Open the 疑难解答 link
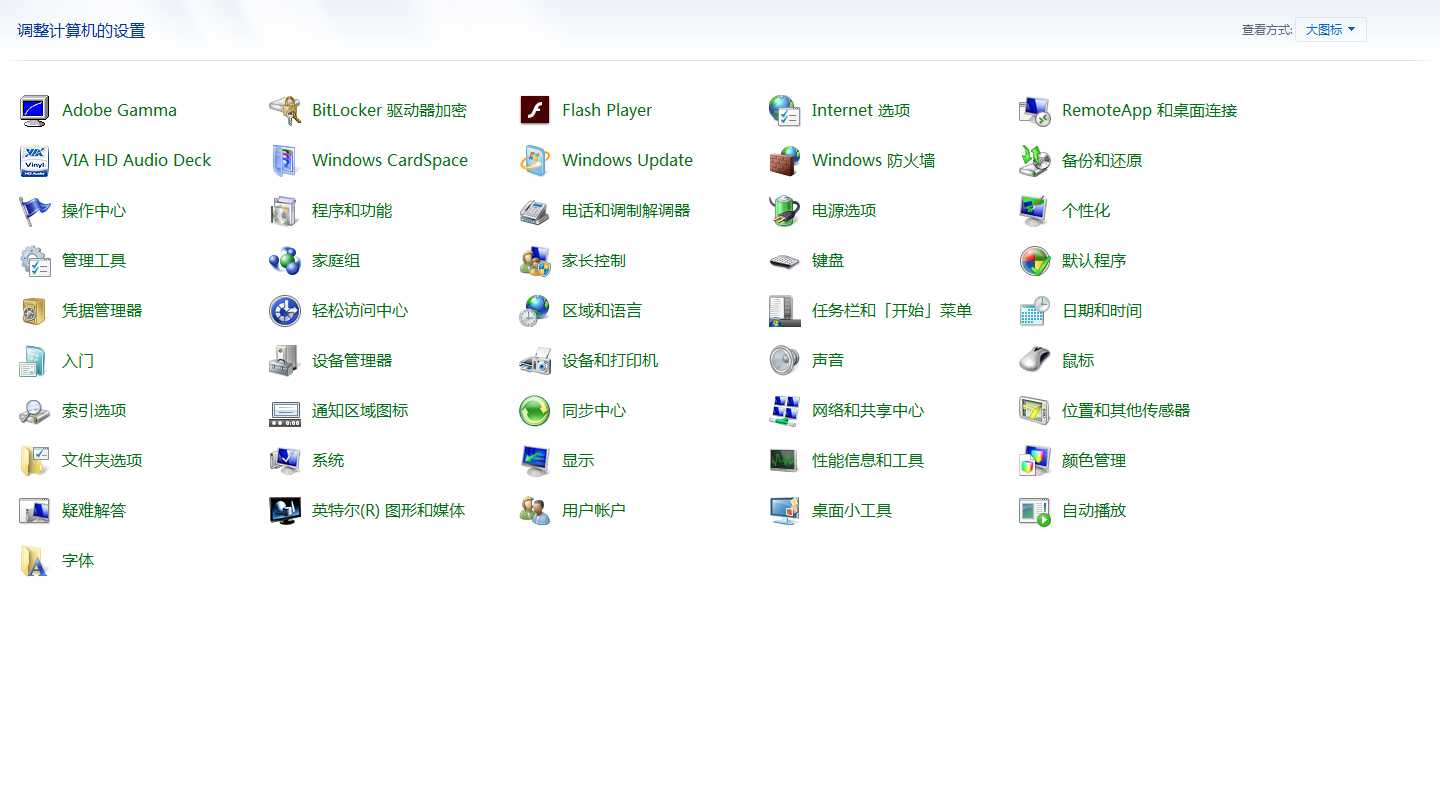The height and width of the screenshot is (803, 1440). [94, 510]
